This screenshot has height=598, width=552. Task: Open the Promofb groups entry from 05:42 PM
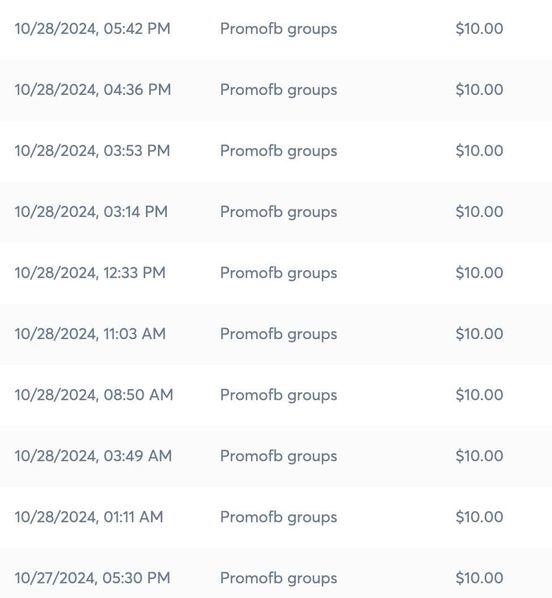(278, 29)
